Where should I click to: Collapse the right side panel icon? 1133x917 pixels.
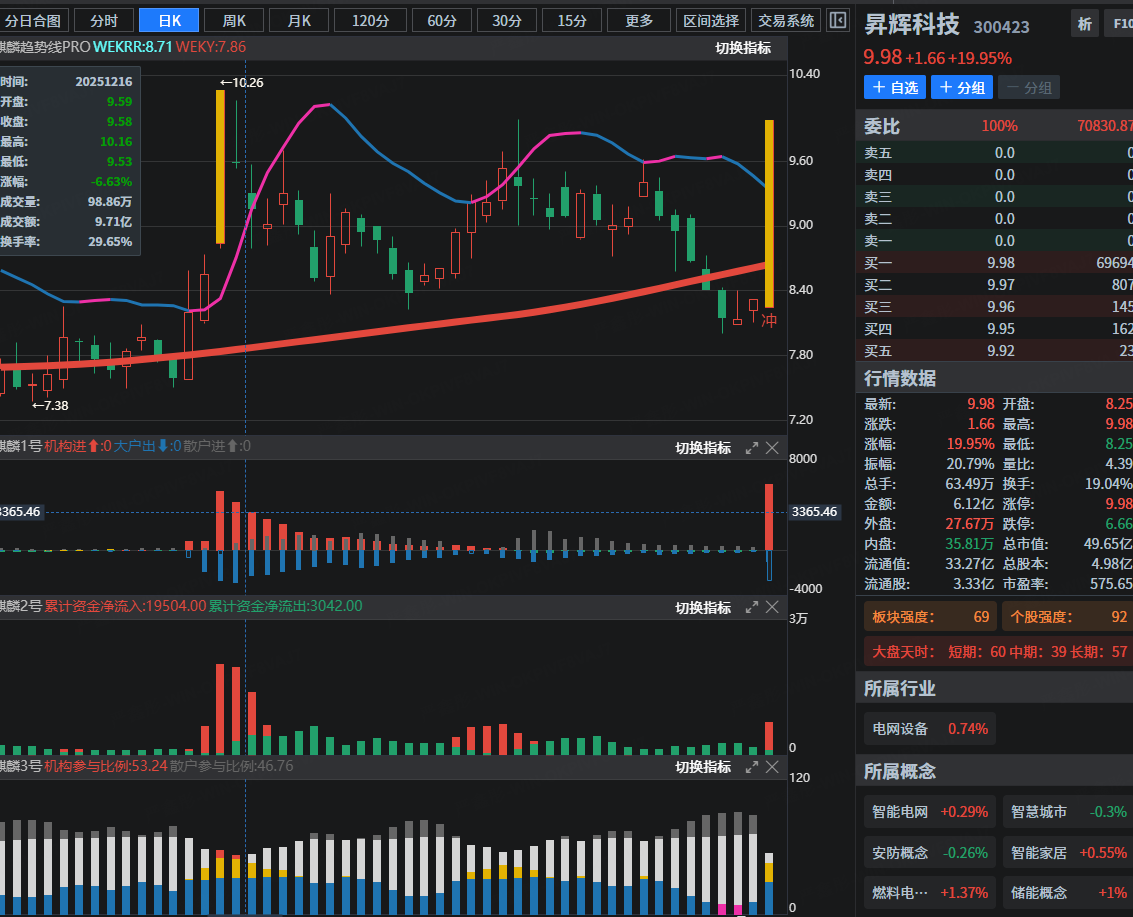point(838,20)
